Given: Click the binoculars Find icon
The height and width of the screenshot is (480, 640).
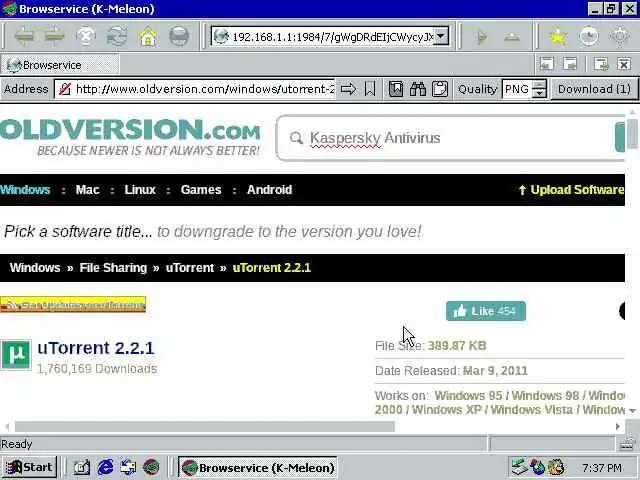Looking at the screenshot, I should pos(418,89).
